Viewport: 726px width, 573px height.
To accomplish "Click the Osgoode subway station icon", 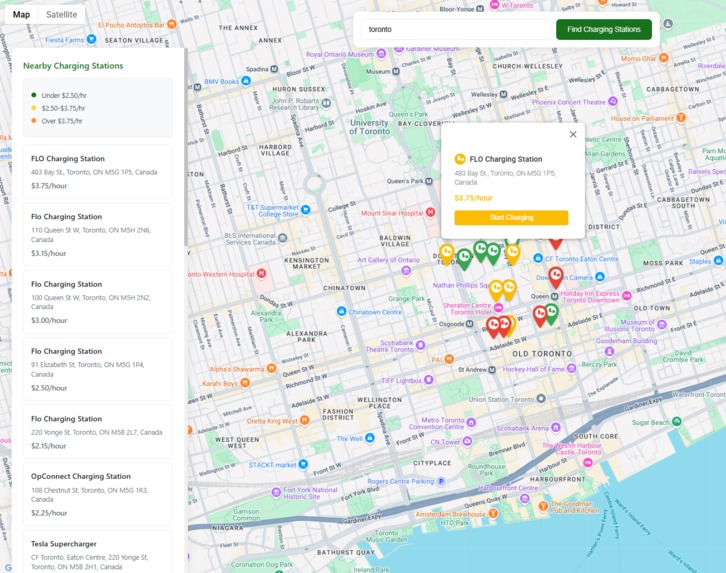I will point(469,324).
